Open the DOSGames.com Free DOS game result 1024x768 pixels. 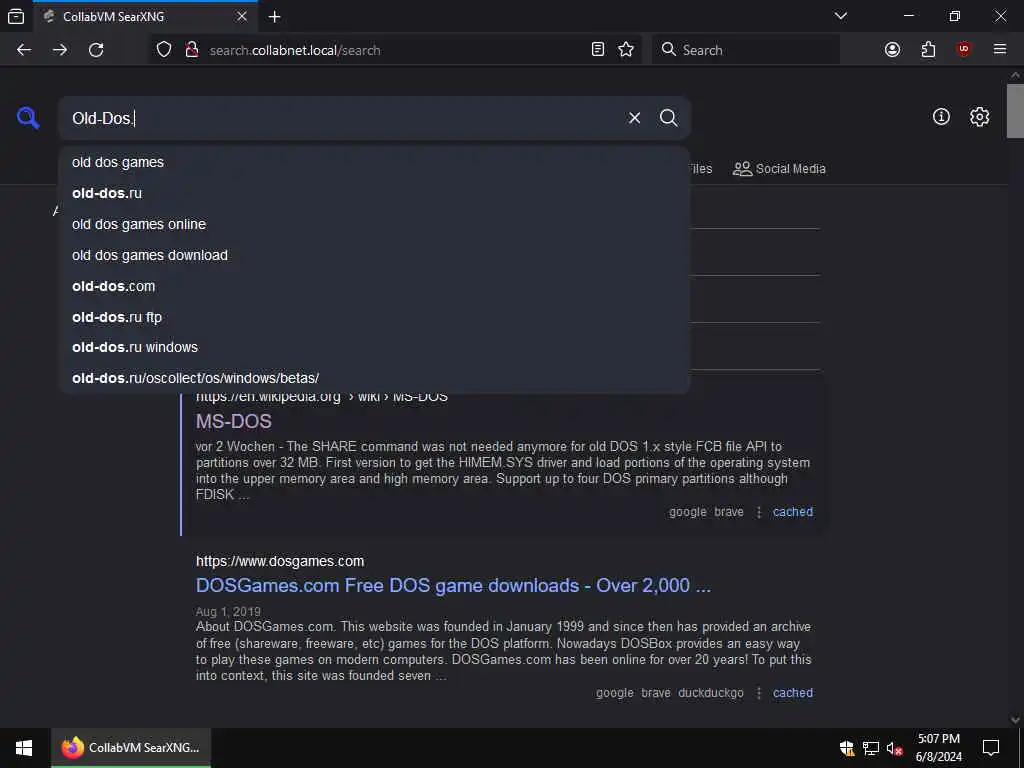pos(453,585)
